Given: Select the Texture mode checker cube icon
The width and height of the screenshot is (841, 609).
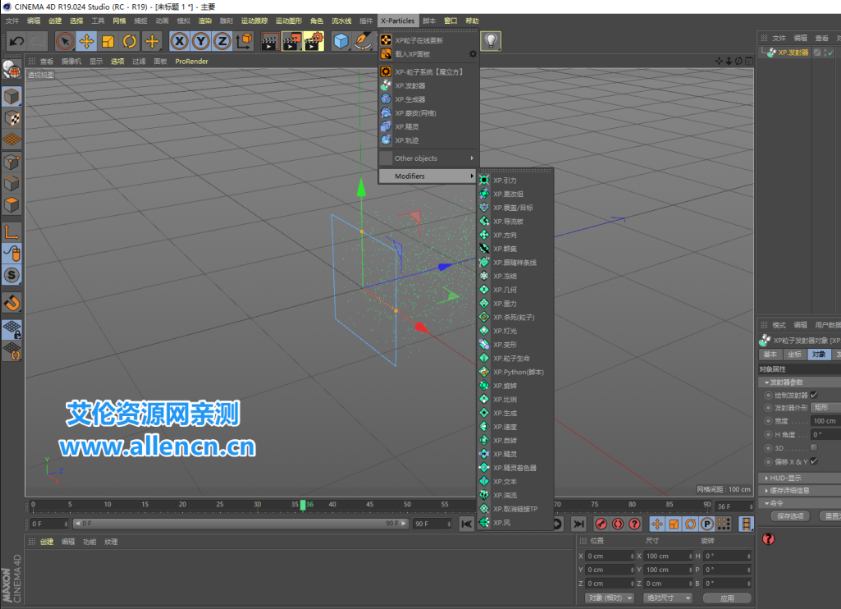Looking at the screenshot, I should tap(12, 118).
